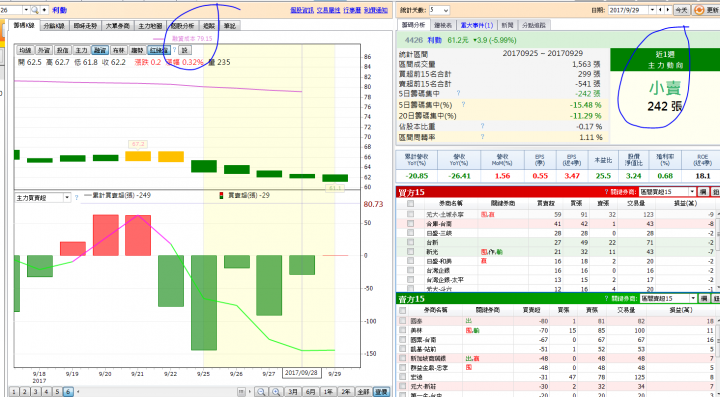This screenshot has width=720, height=397.
Task: Toggle the 主力 overlay button
Action: tap(81, 50)
